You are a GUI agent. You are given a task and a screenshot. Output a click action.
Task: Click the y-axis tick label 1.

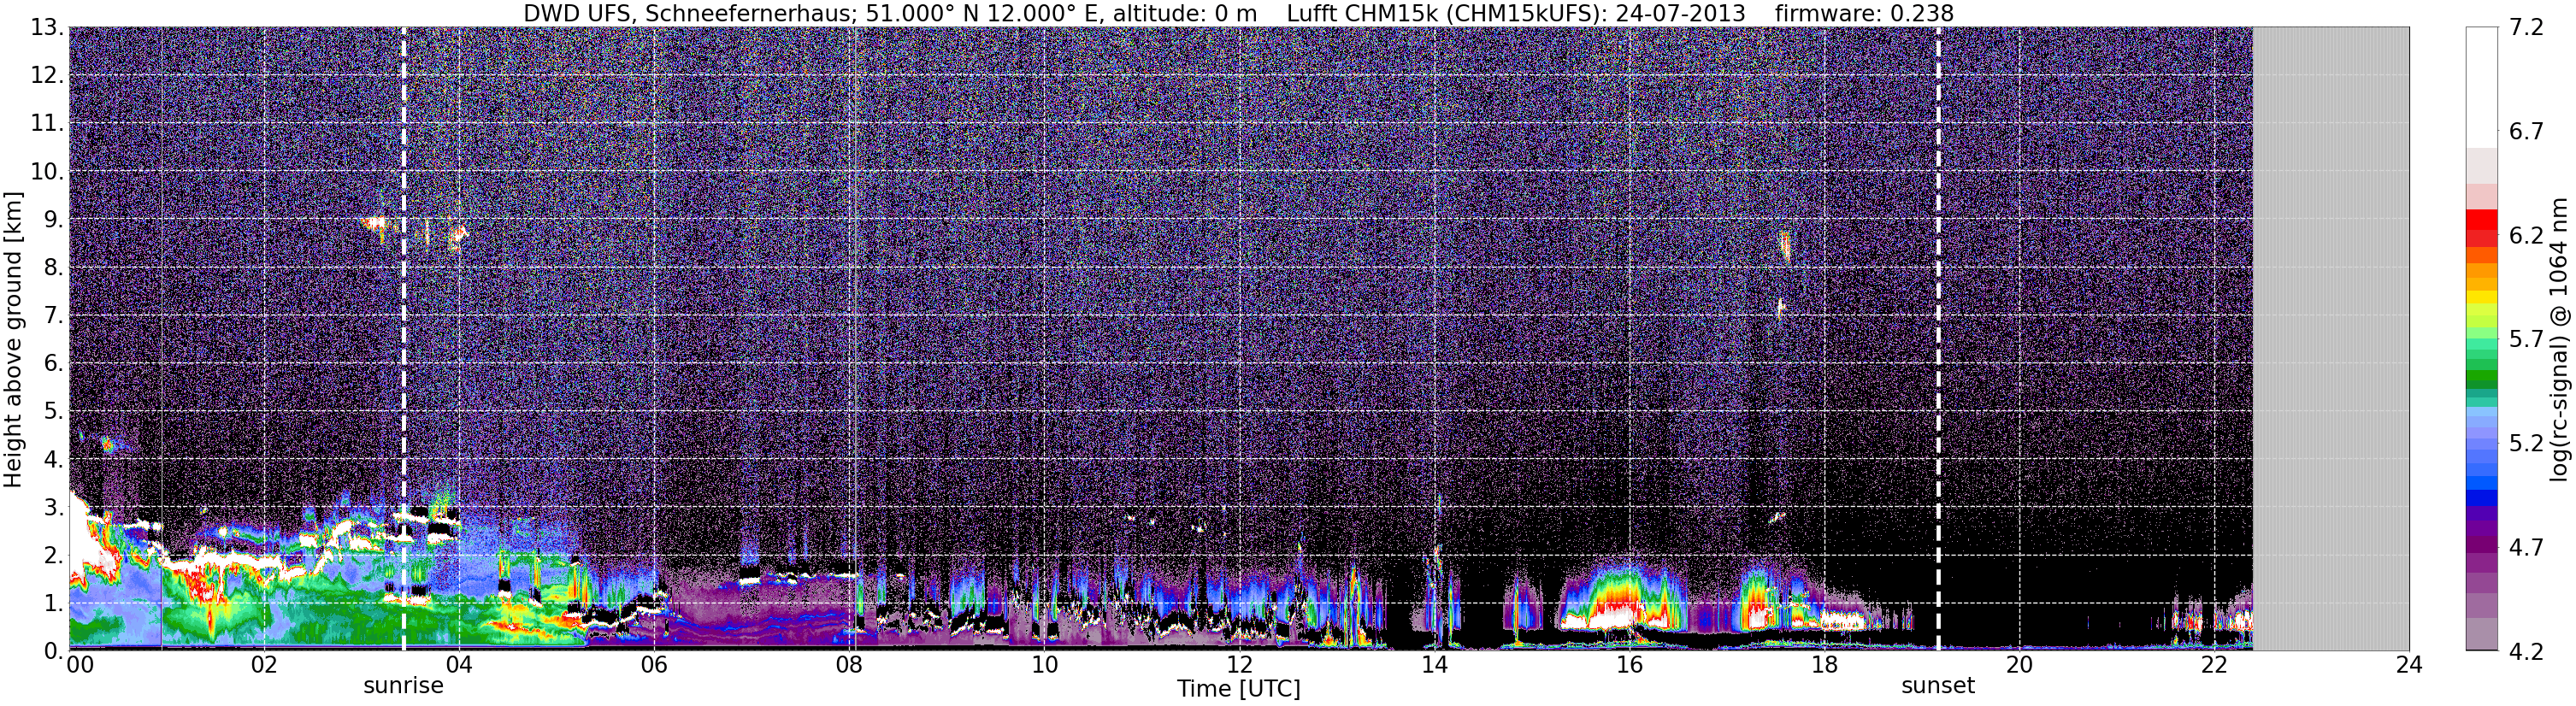point(54,604)
